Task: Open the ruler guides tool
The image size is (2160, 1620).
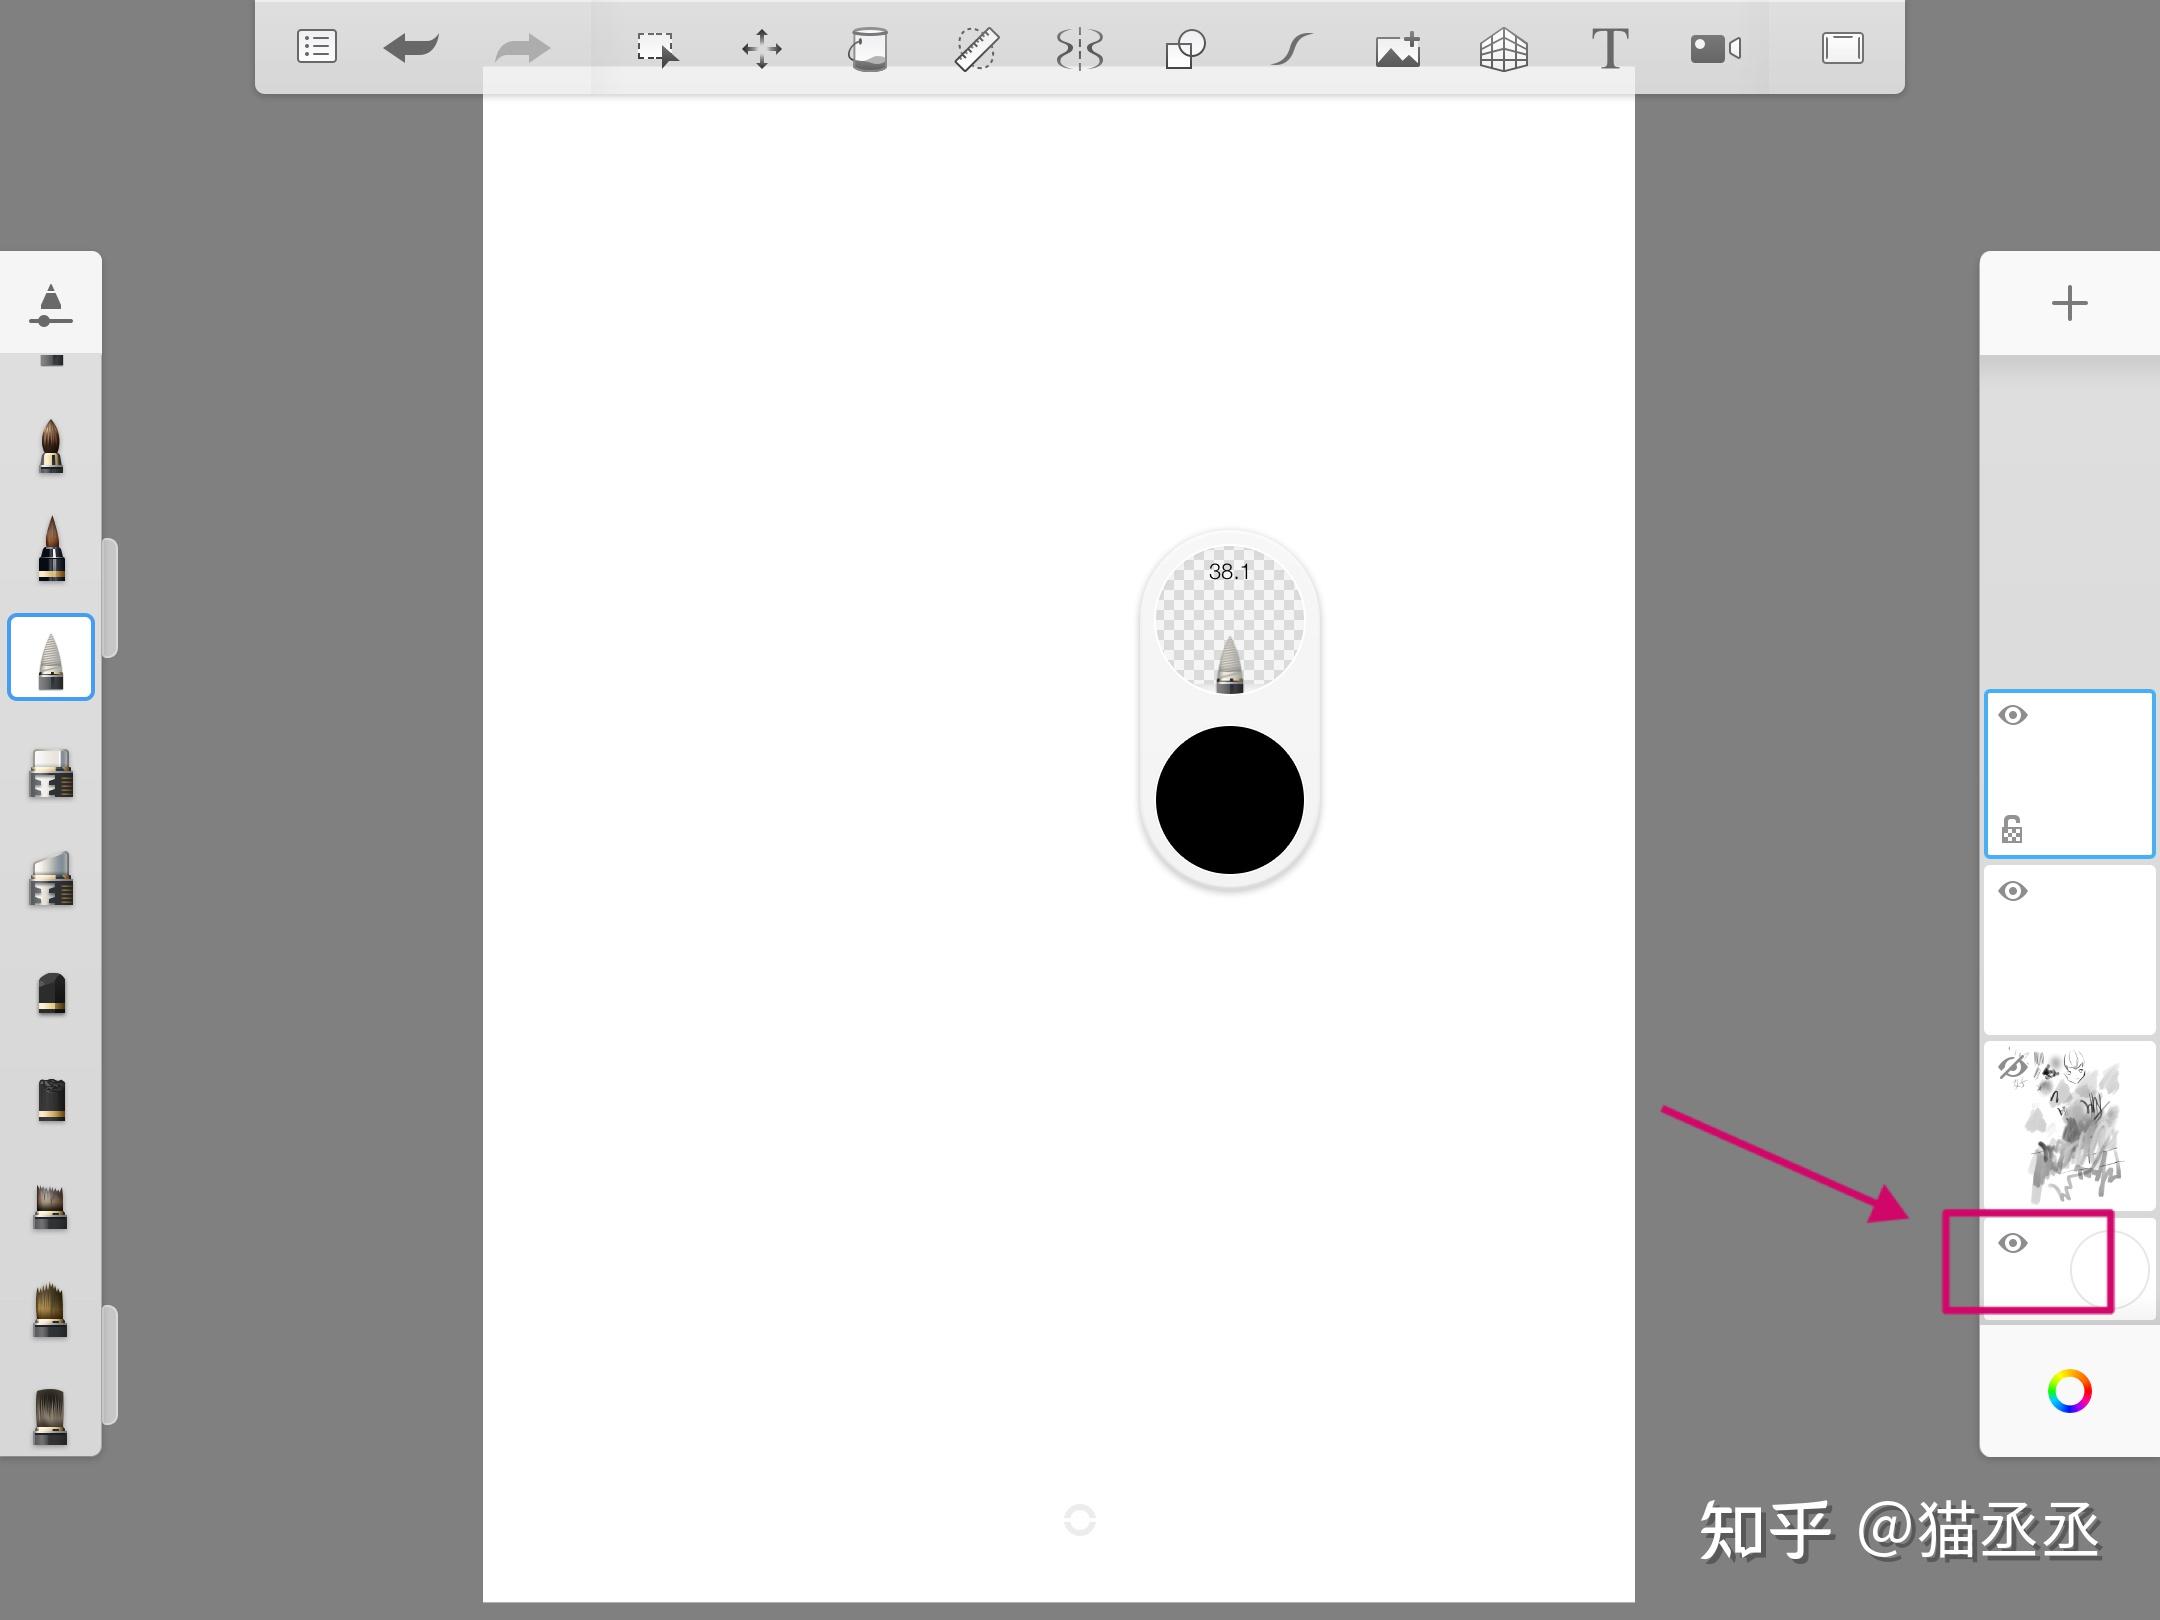Action: click(x=975, y=48)
